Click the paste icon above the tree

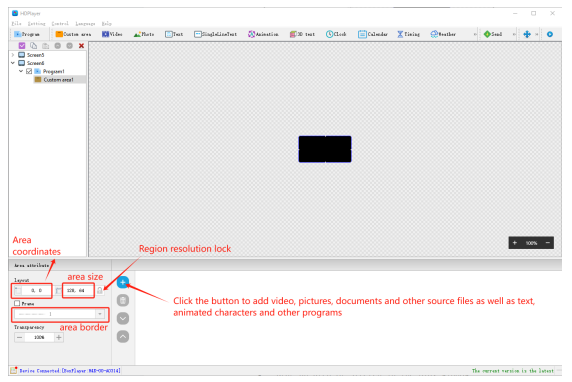coord(46,46)
